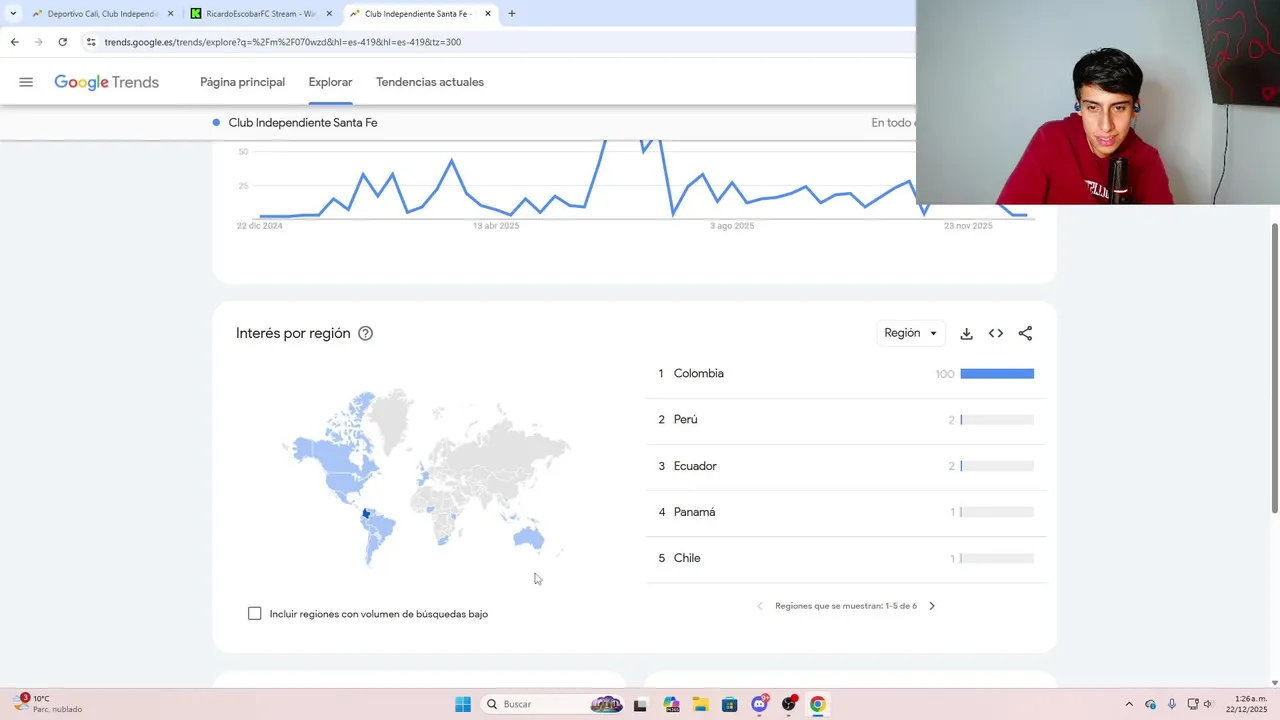Open the weather widget showing 10°C

point(48,704)
